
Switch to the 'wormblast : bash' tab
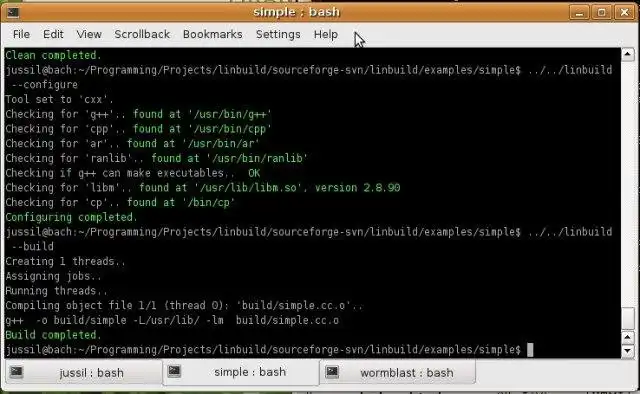tap(398, 372)
